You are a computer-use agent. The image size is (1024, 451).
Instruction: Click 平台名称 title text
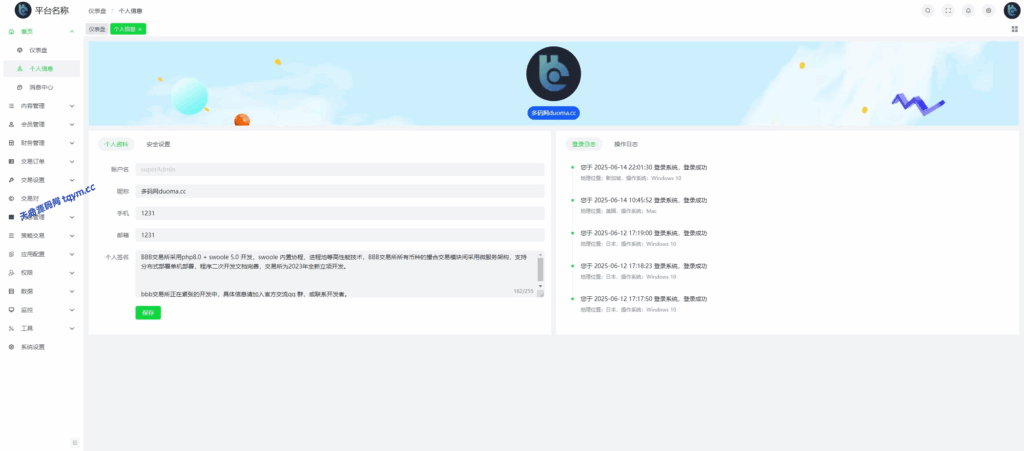coord(52,10)
